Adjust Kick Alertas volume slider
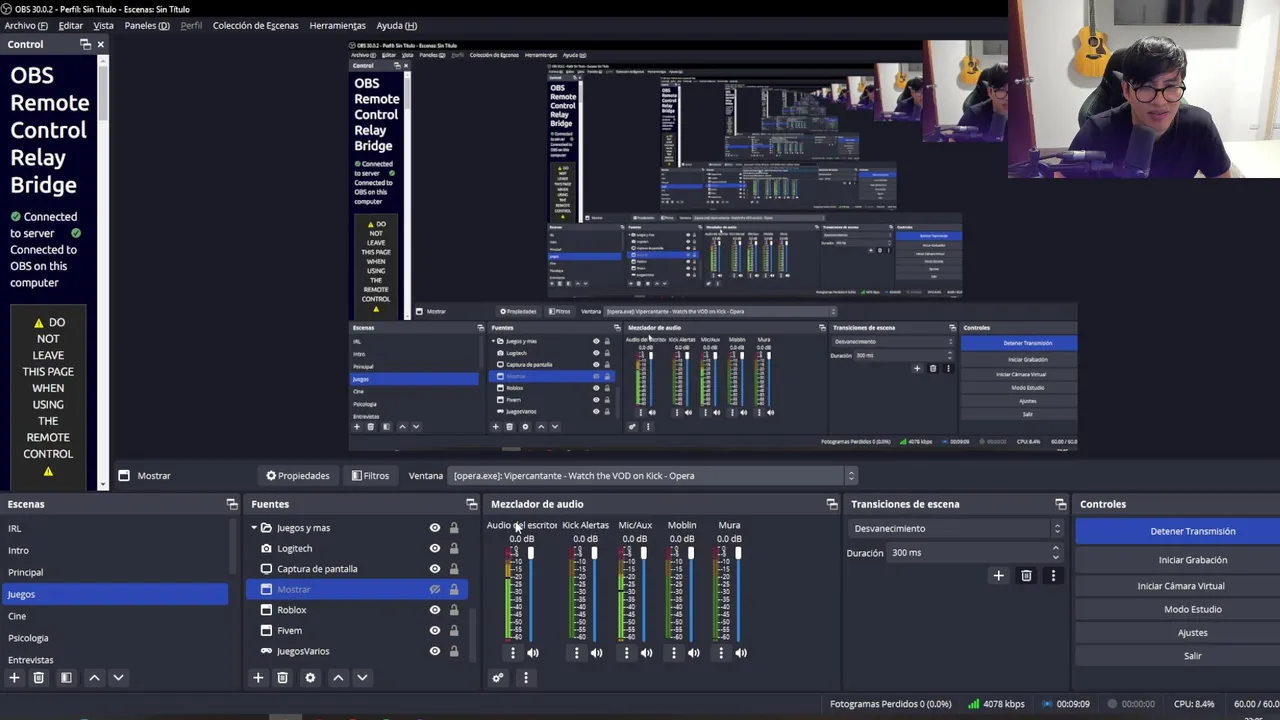 click(594, 595)
